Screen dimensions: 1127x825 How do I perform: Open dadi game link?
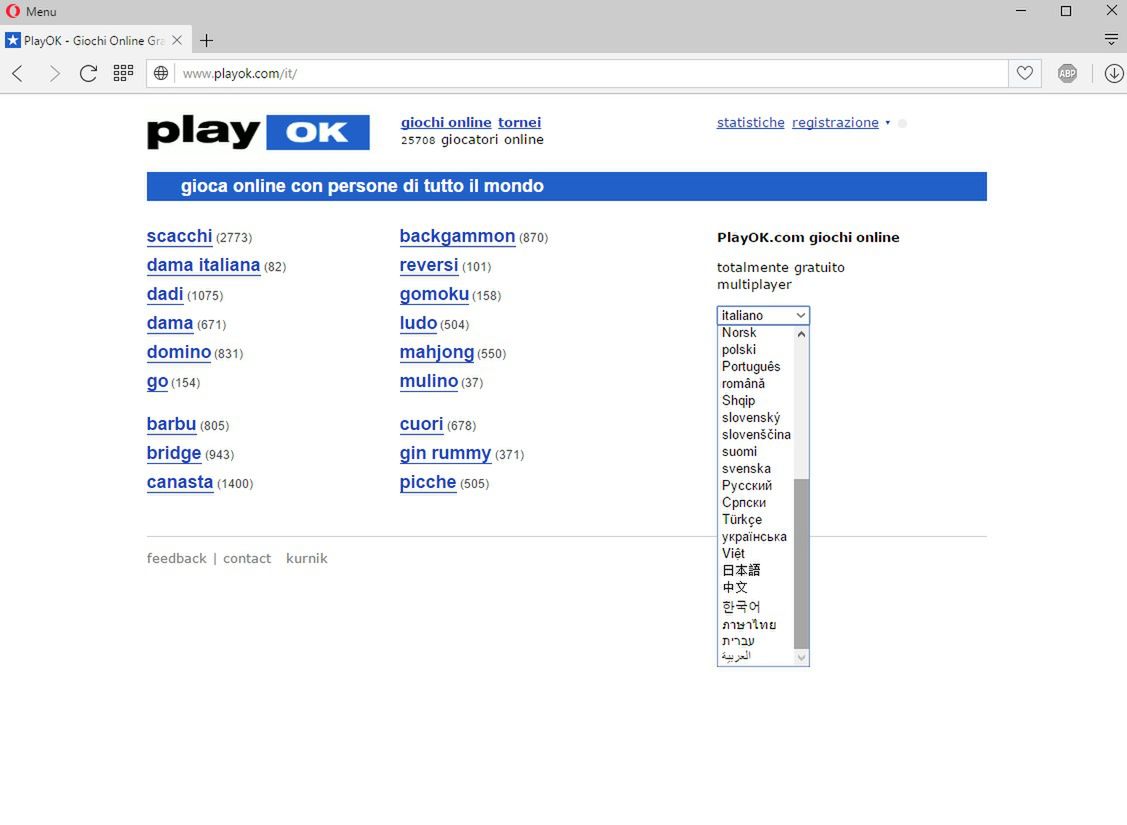click(x=165, y=294)
